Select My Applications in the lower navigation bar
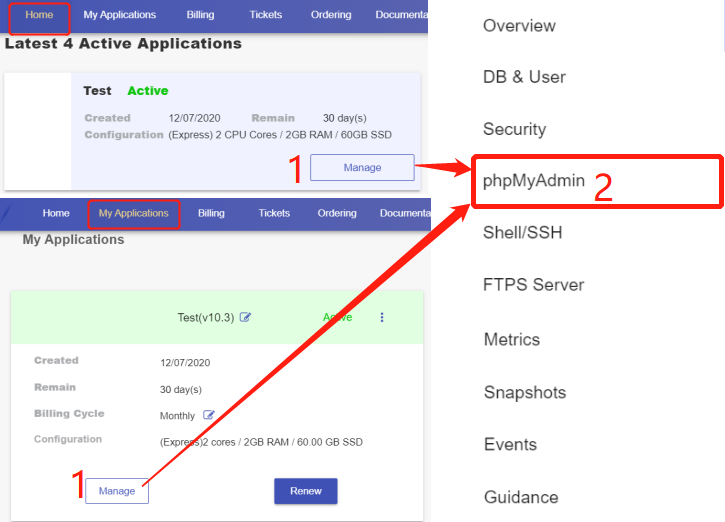Image resolution: width=725 pixels, height=522 pixels. pos(134,213)
